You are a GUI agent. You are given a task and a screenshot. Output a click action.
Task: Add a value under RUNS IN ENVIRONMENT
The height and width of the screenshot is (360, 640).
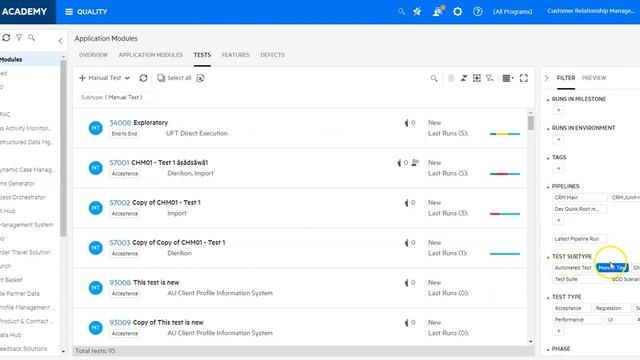[x=558, y=140]
